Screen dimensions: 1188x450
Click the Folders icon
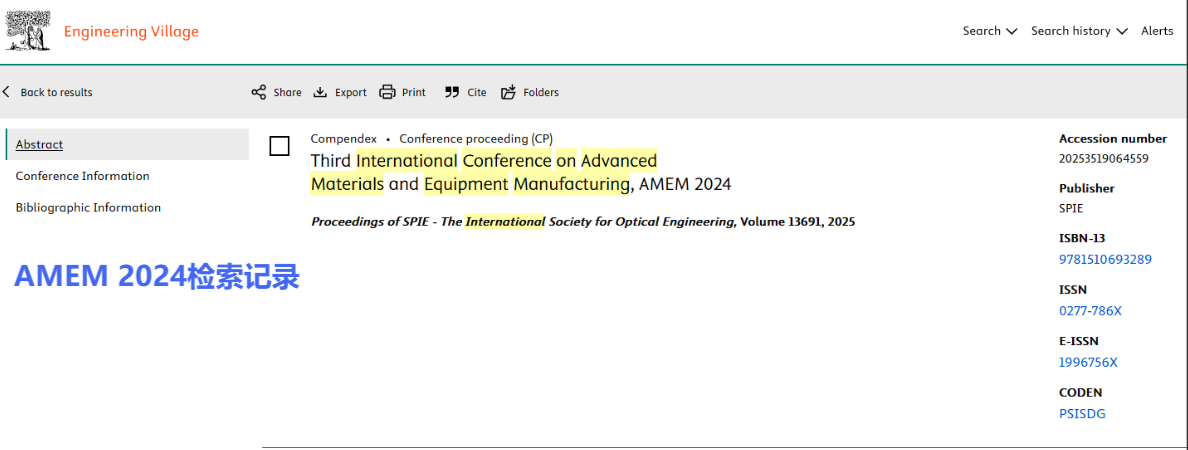(x=508, y=92)
